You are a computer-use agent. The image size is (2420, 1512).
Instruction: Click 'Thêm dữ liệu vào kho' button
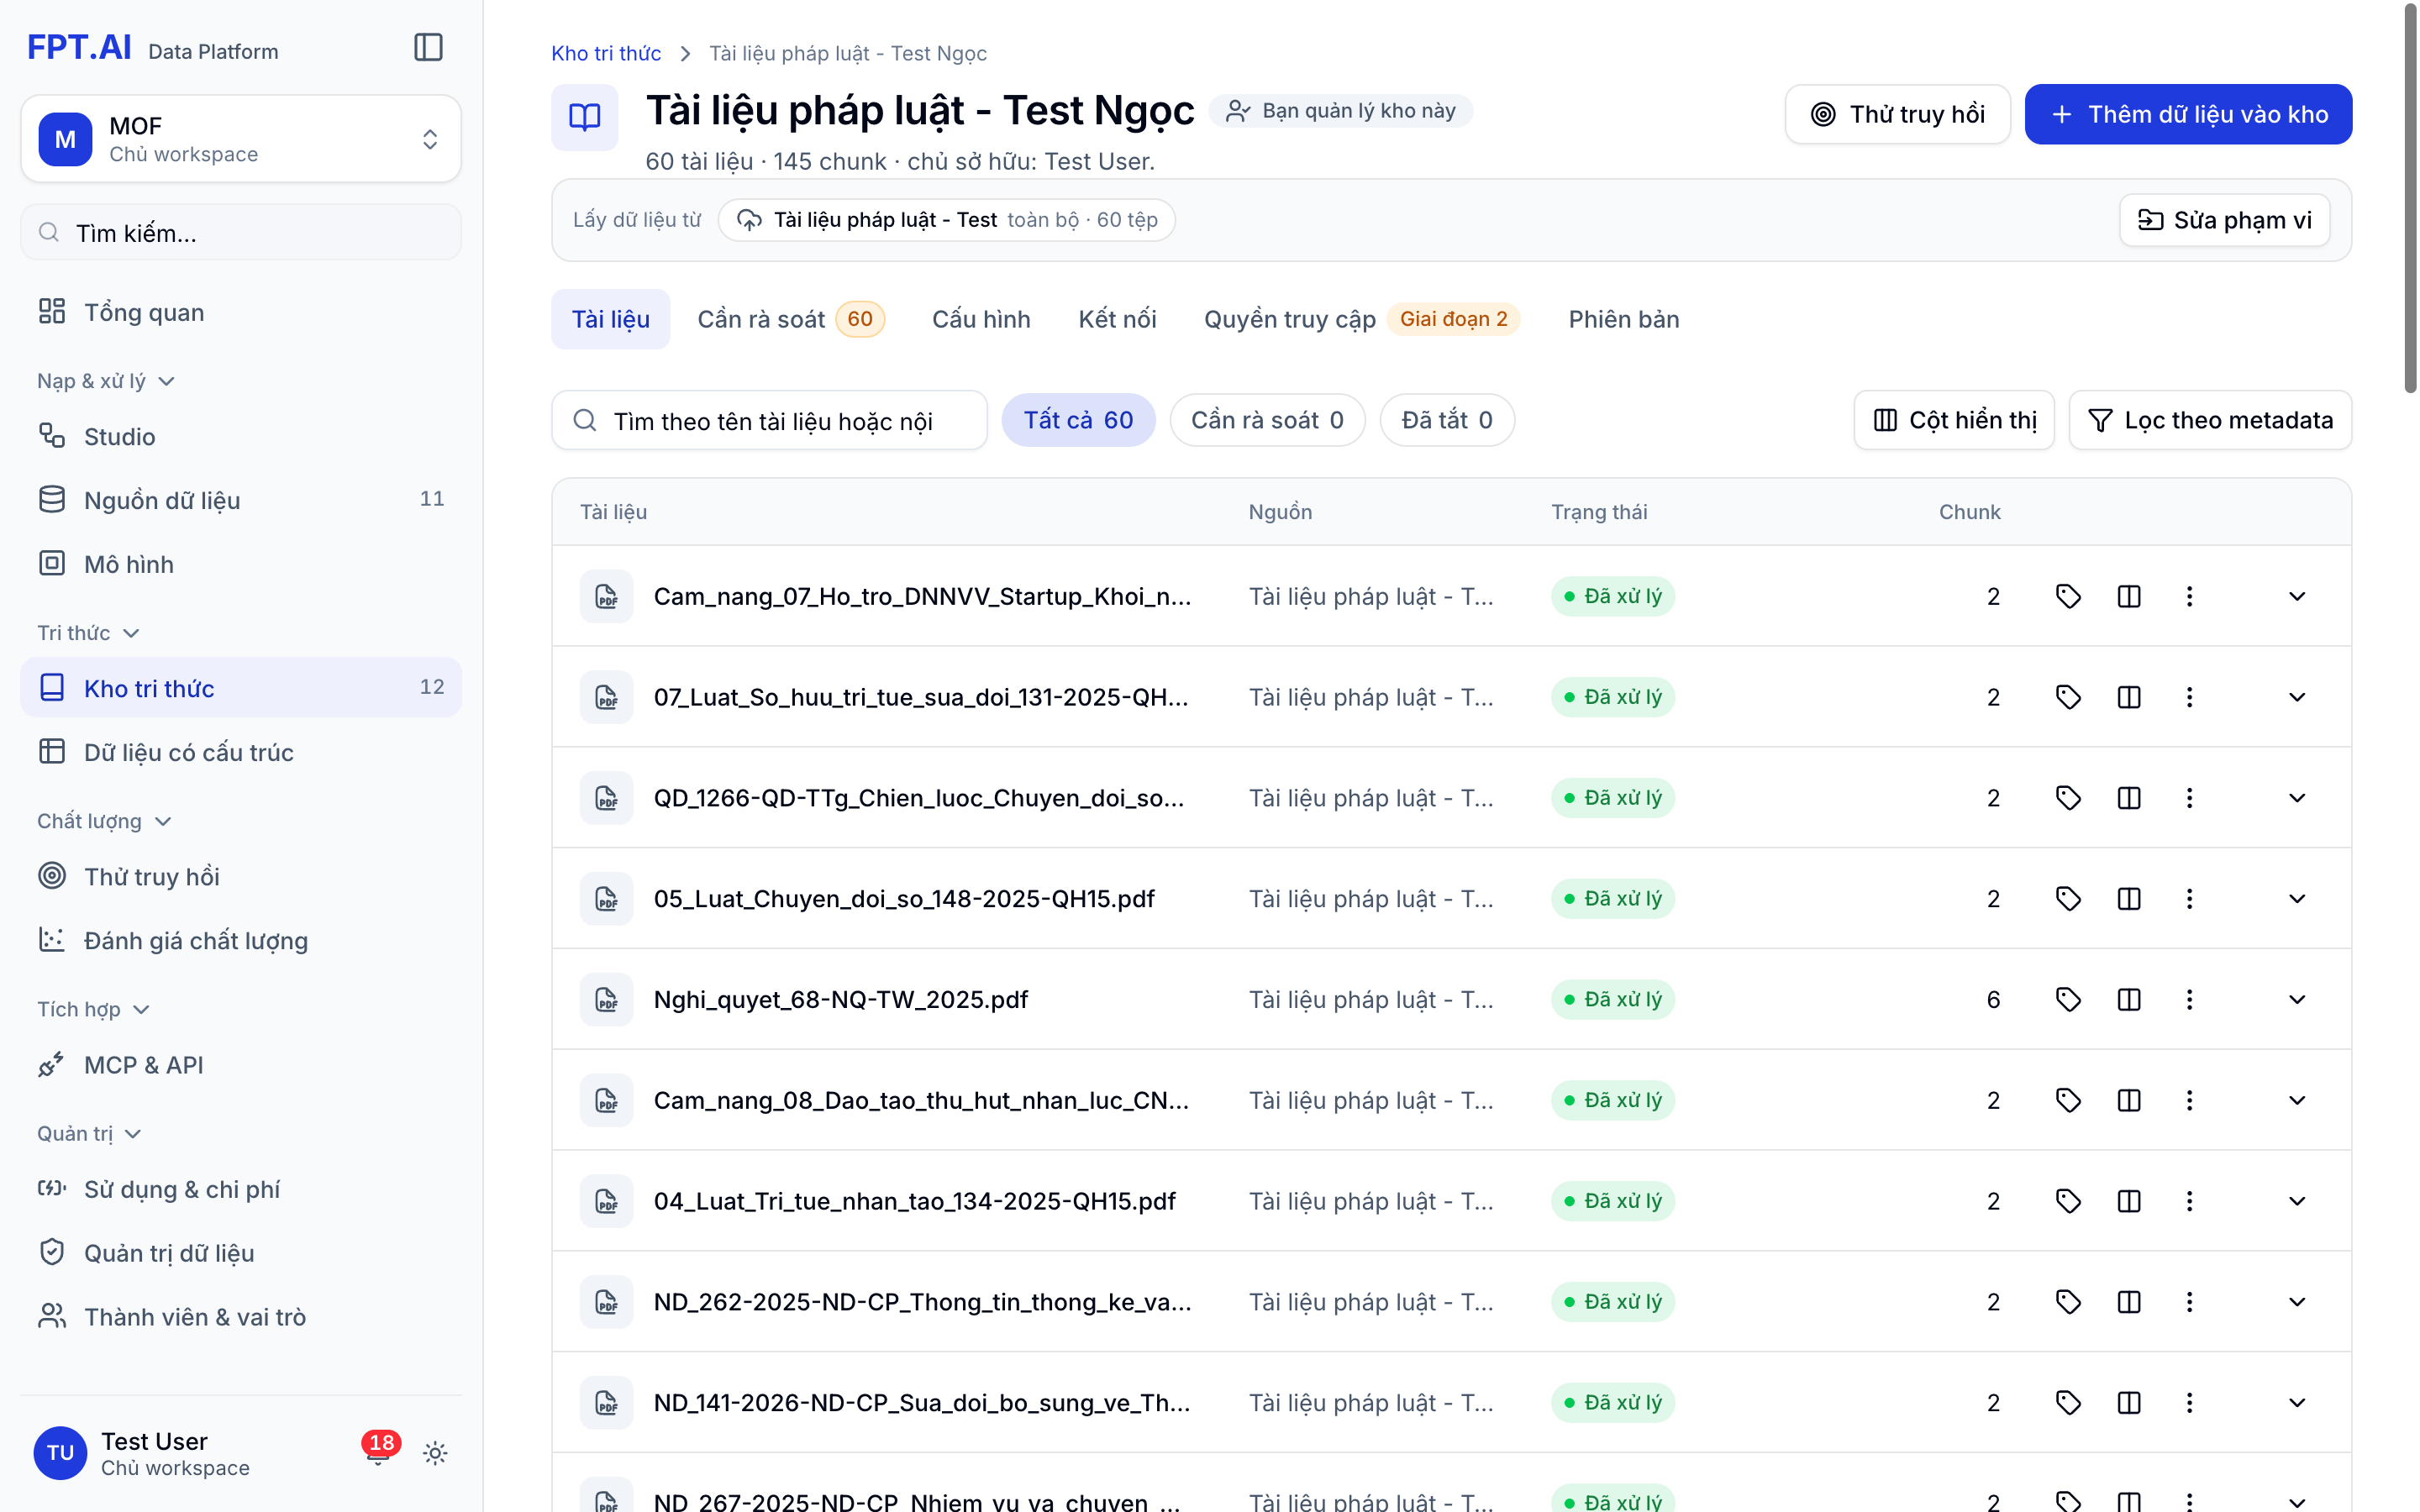[x=2187, y=114]
